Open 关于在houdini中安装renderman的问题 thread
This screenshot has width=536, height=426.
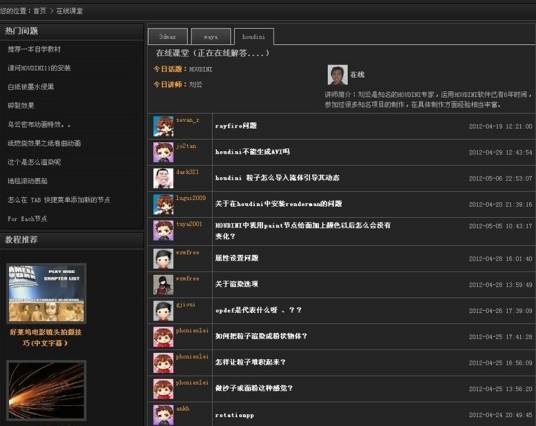click(279, 204)
